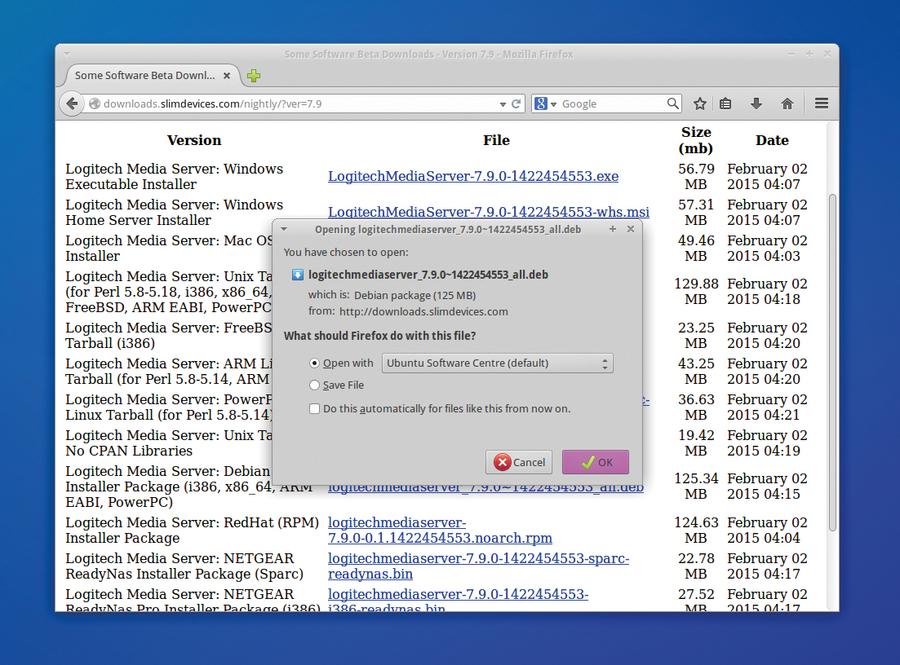Click the Debian package (125 MB) text

[414, 295]
